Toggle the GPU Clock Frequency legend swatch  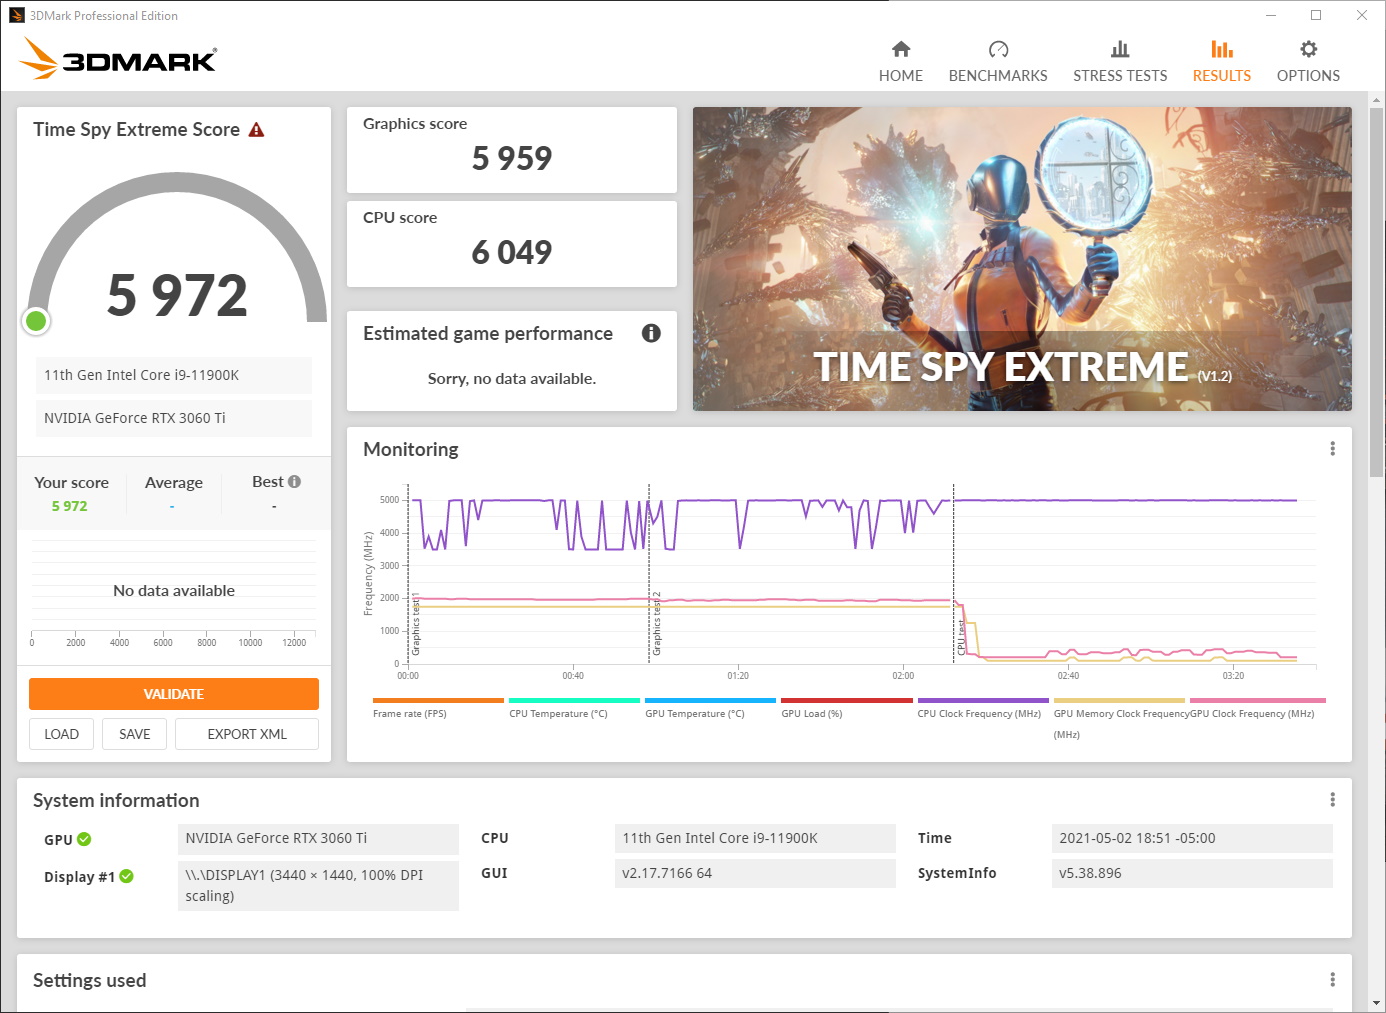tap(1258, 700)
